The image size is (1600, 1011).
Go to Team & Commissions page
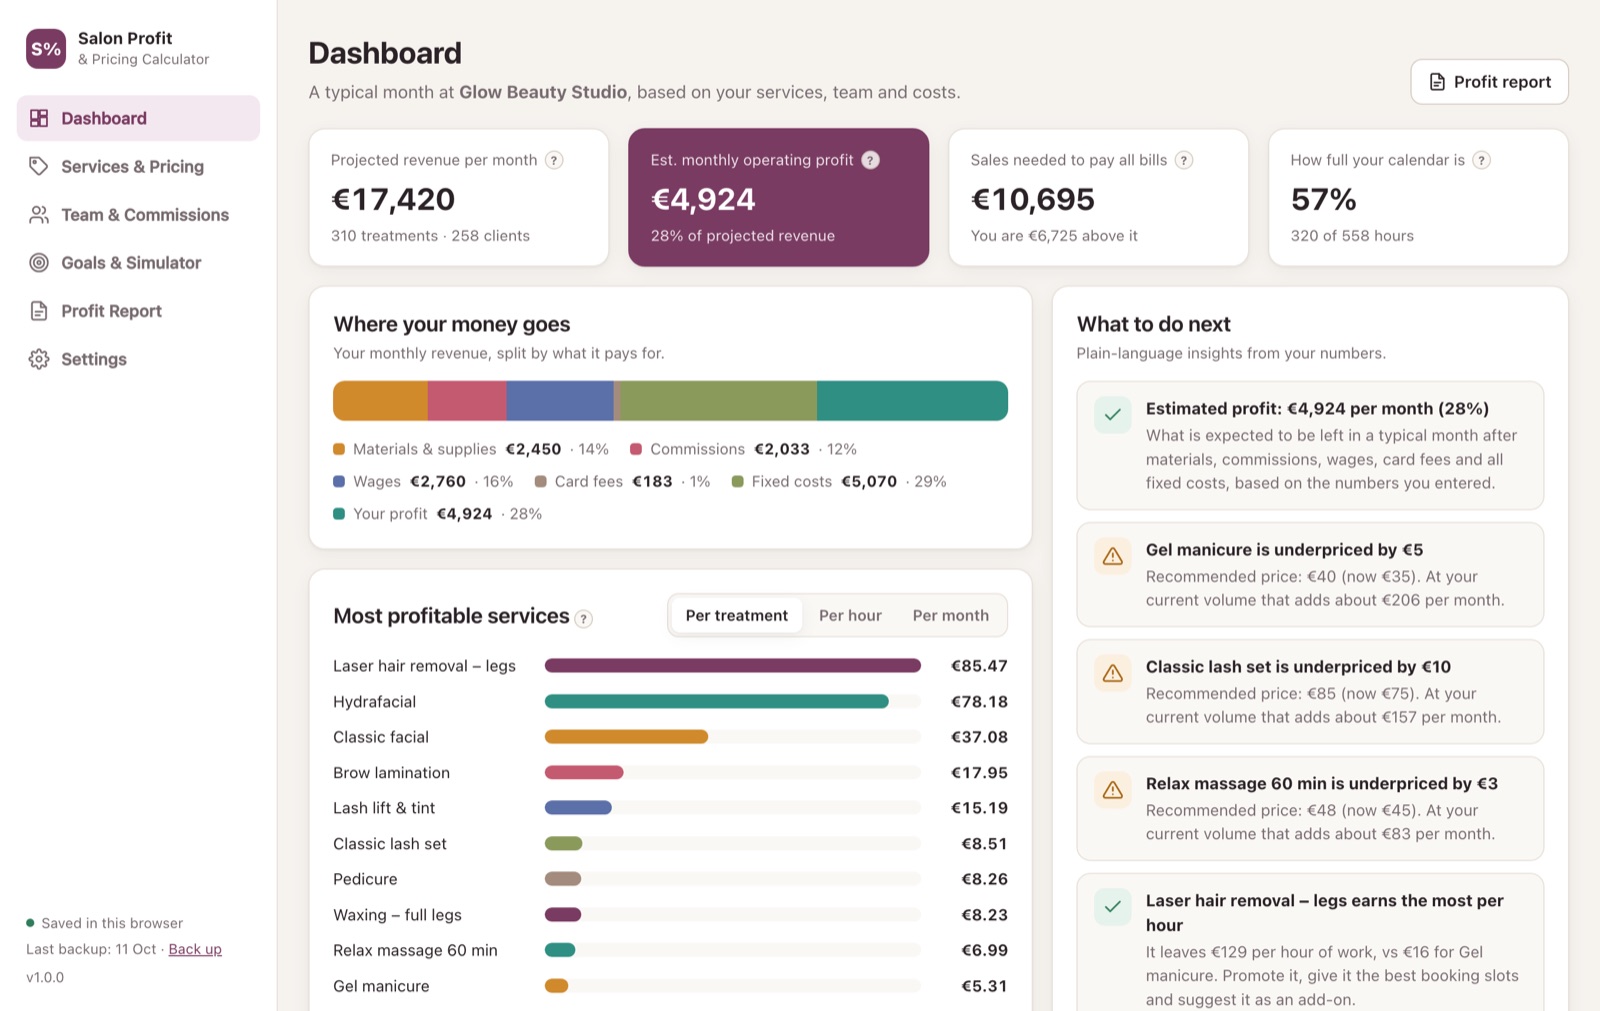138,214
